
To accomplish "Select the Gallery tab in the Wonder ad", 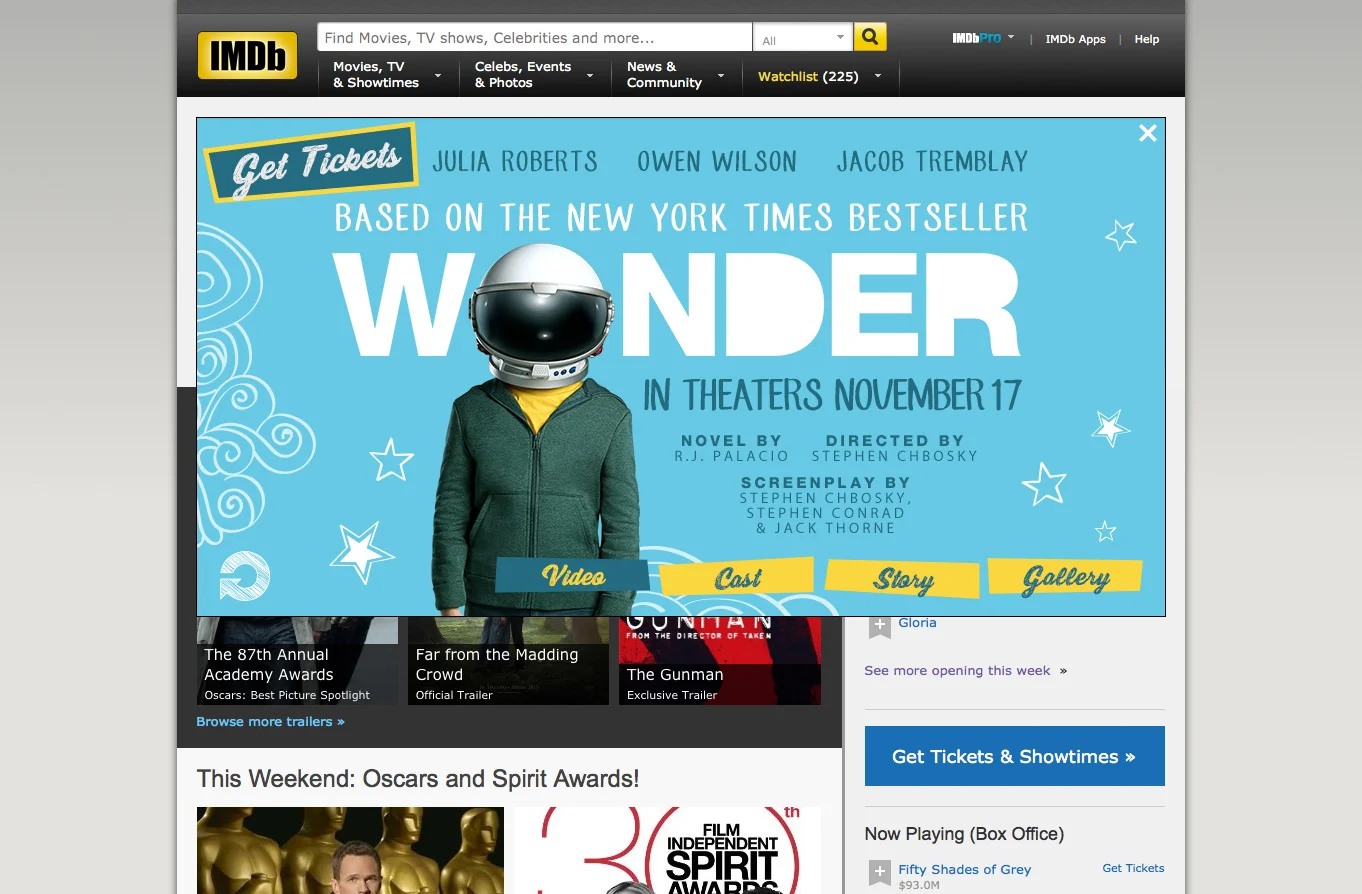I will click(x=1065, y=577).
